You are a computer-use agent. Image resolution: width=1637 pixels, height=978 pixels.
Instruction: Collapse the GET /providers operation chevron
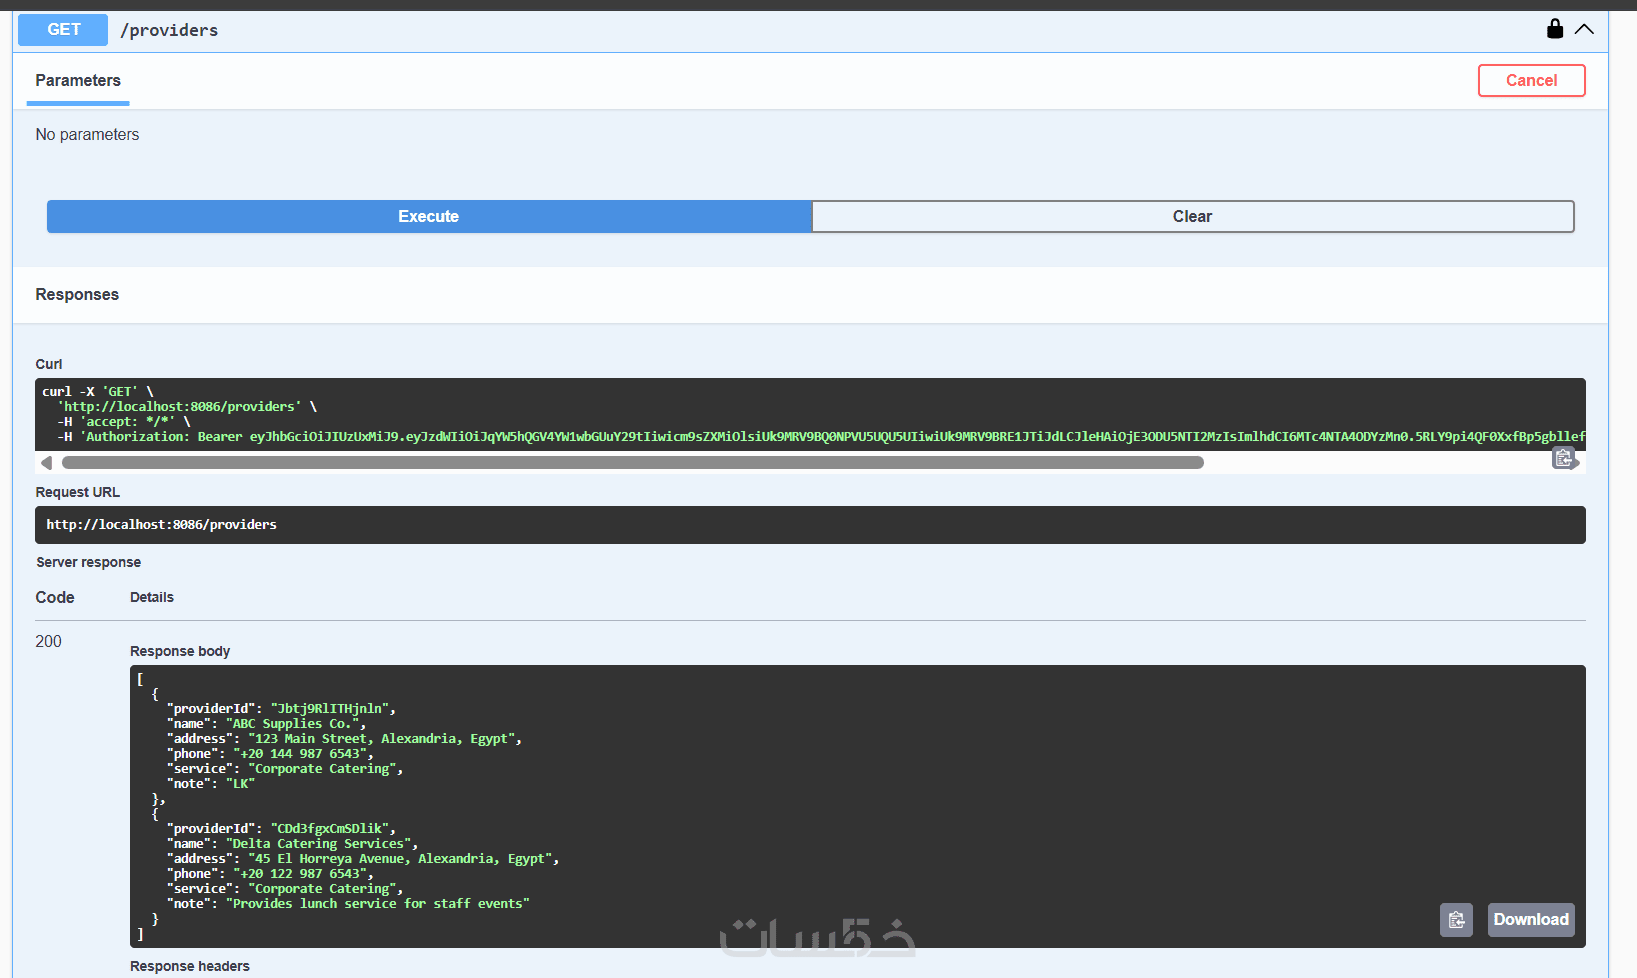pyautogui.click(x=1584, y=29)
